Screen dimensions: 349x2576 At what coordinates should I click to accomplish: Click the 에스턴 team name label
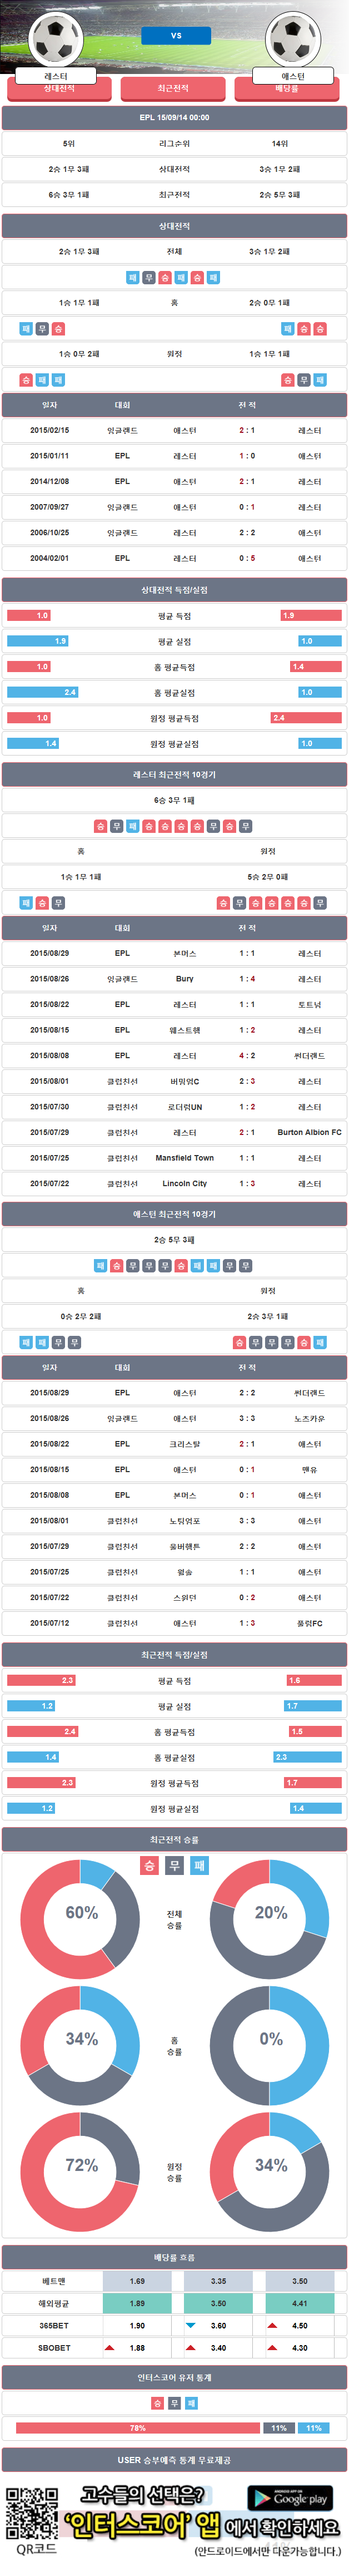coord(293,76)
